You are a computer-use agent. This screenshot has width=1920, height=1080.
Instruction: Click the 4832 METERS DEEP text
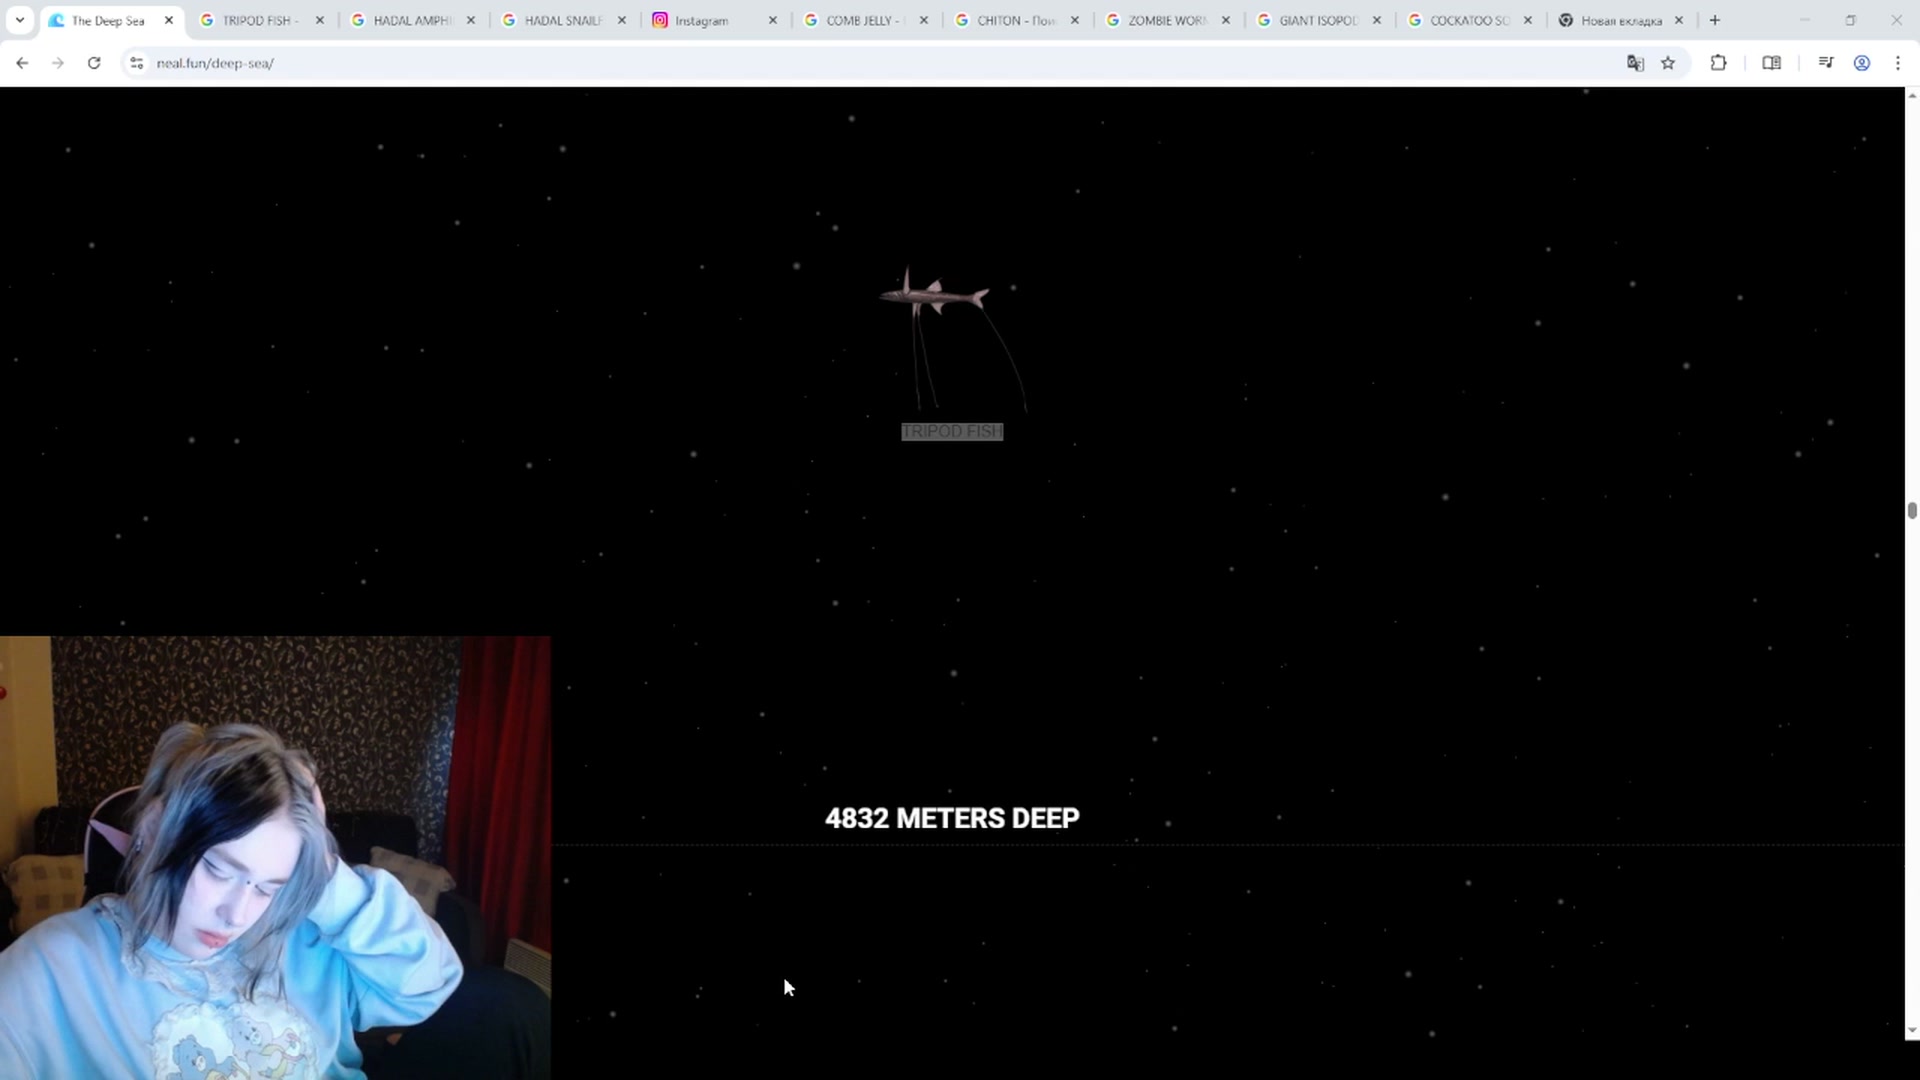(x=952, y=818)
